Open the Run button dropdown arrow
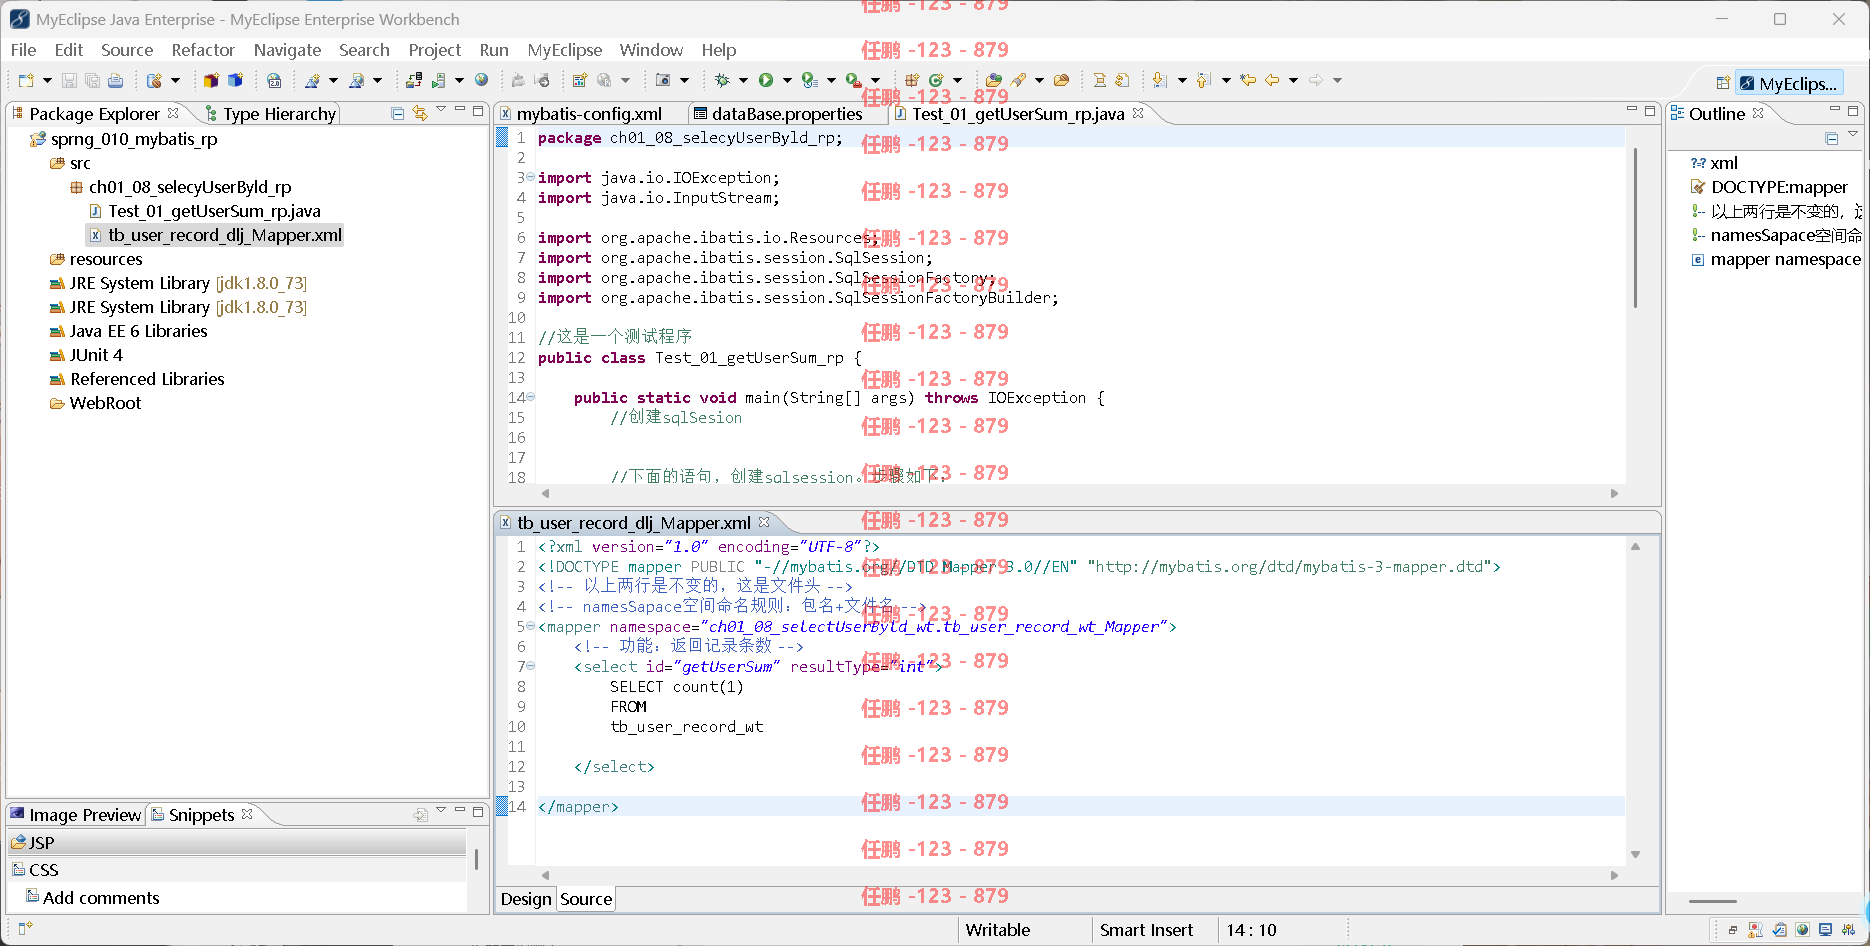 [x=787, y=80]
